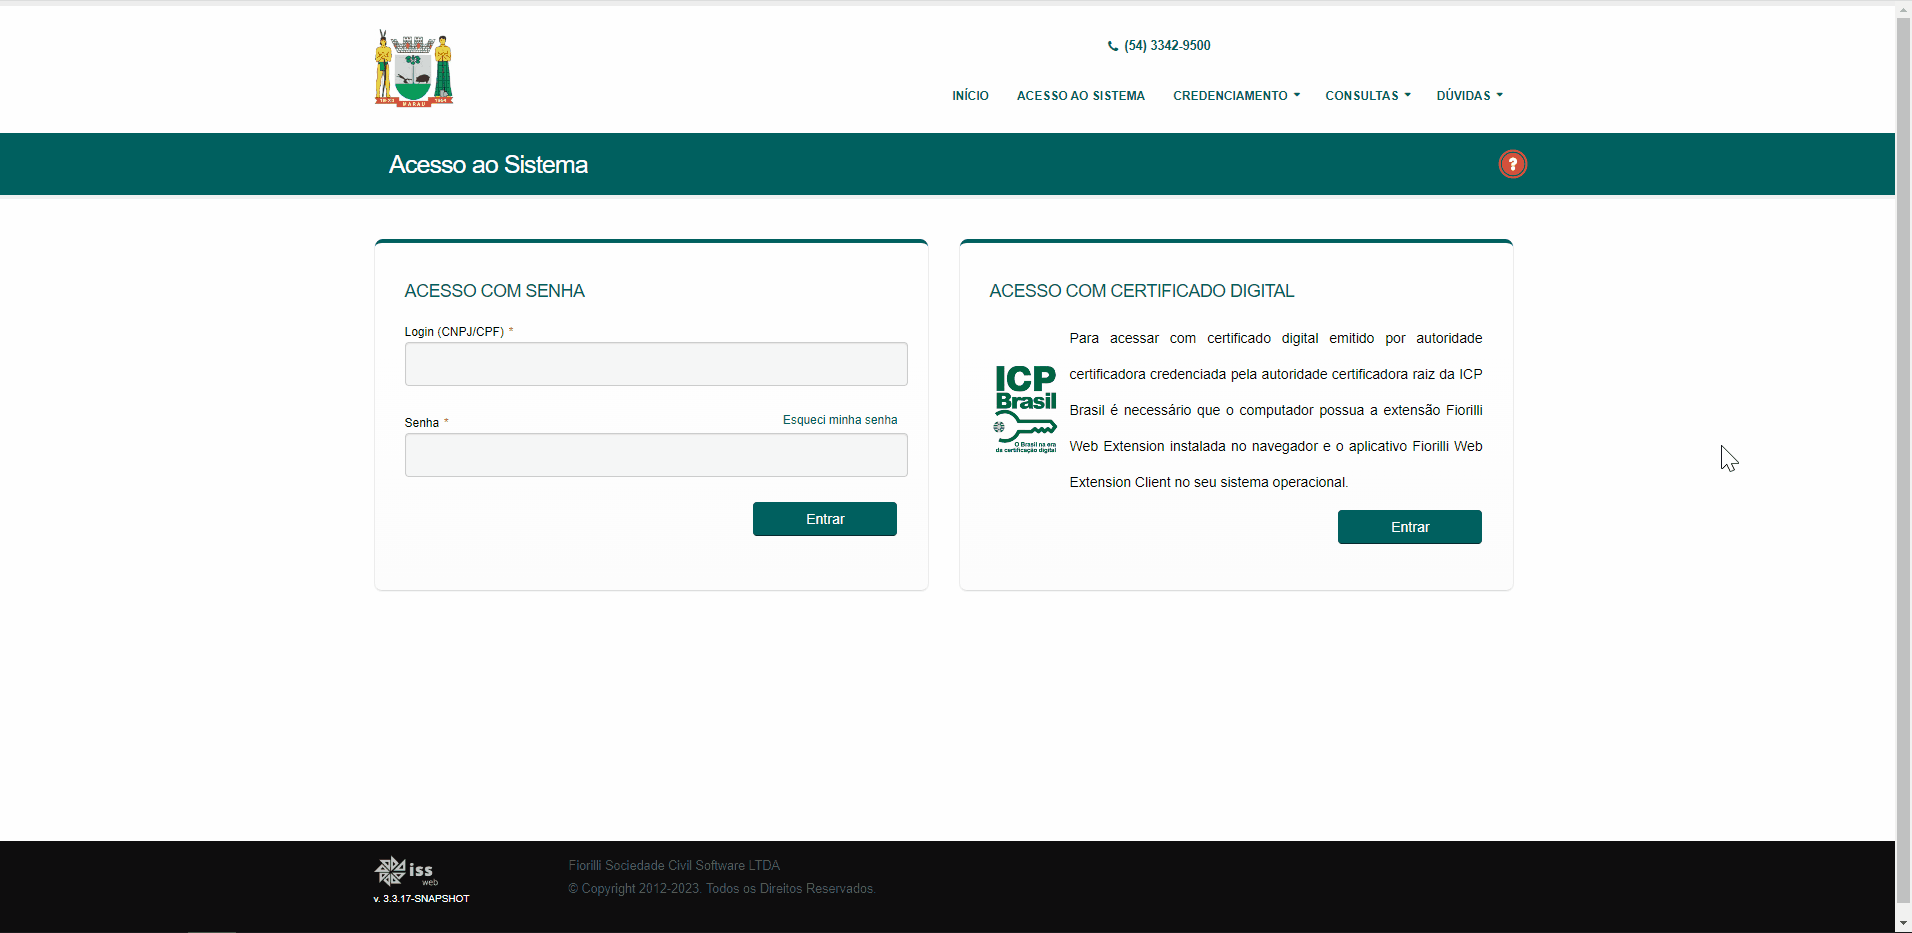Open the CONSULTAS dropdown menu
1912x933 pixels.
(1366, 95)
